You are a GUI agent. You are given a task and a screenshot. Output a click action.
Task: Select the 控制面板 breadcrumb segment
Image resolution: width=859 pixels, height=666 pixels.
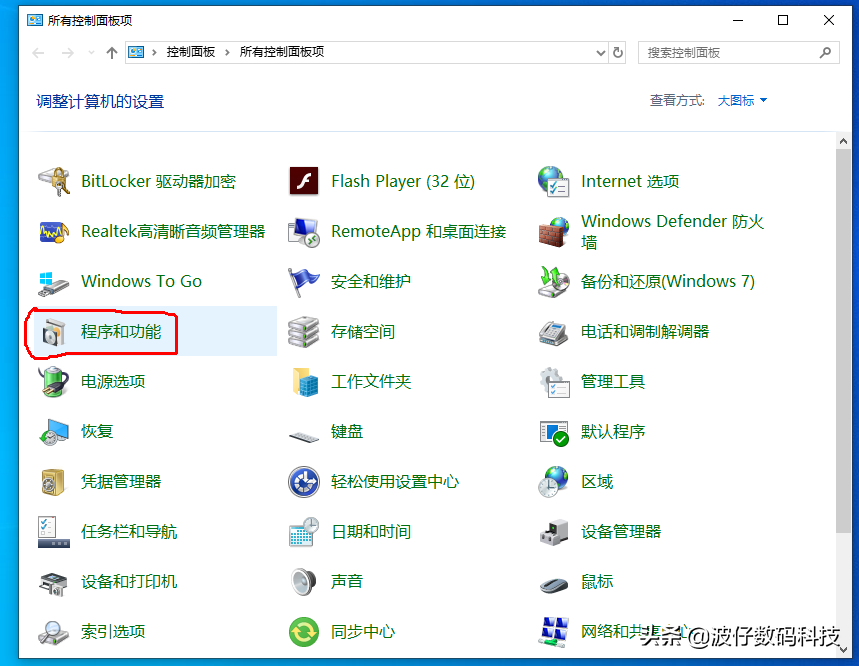(191, 52)
